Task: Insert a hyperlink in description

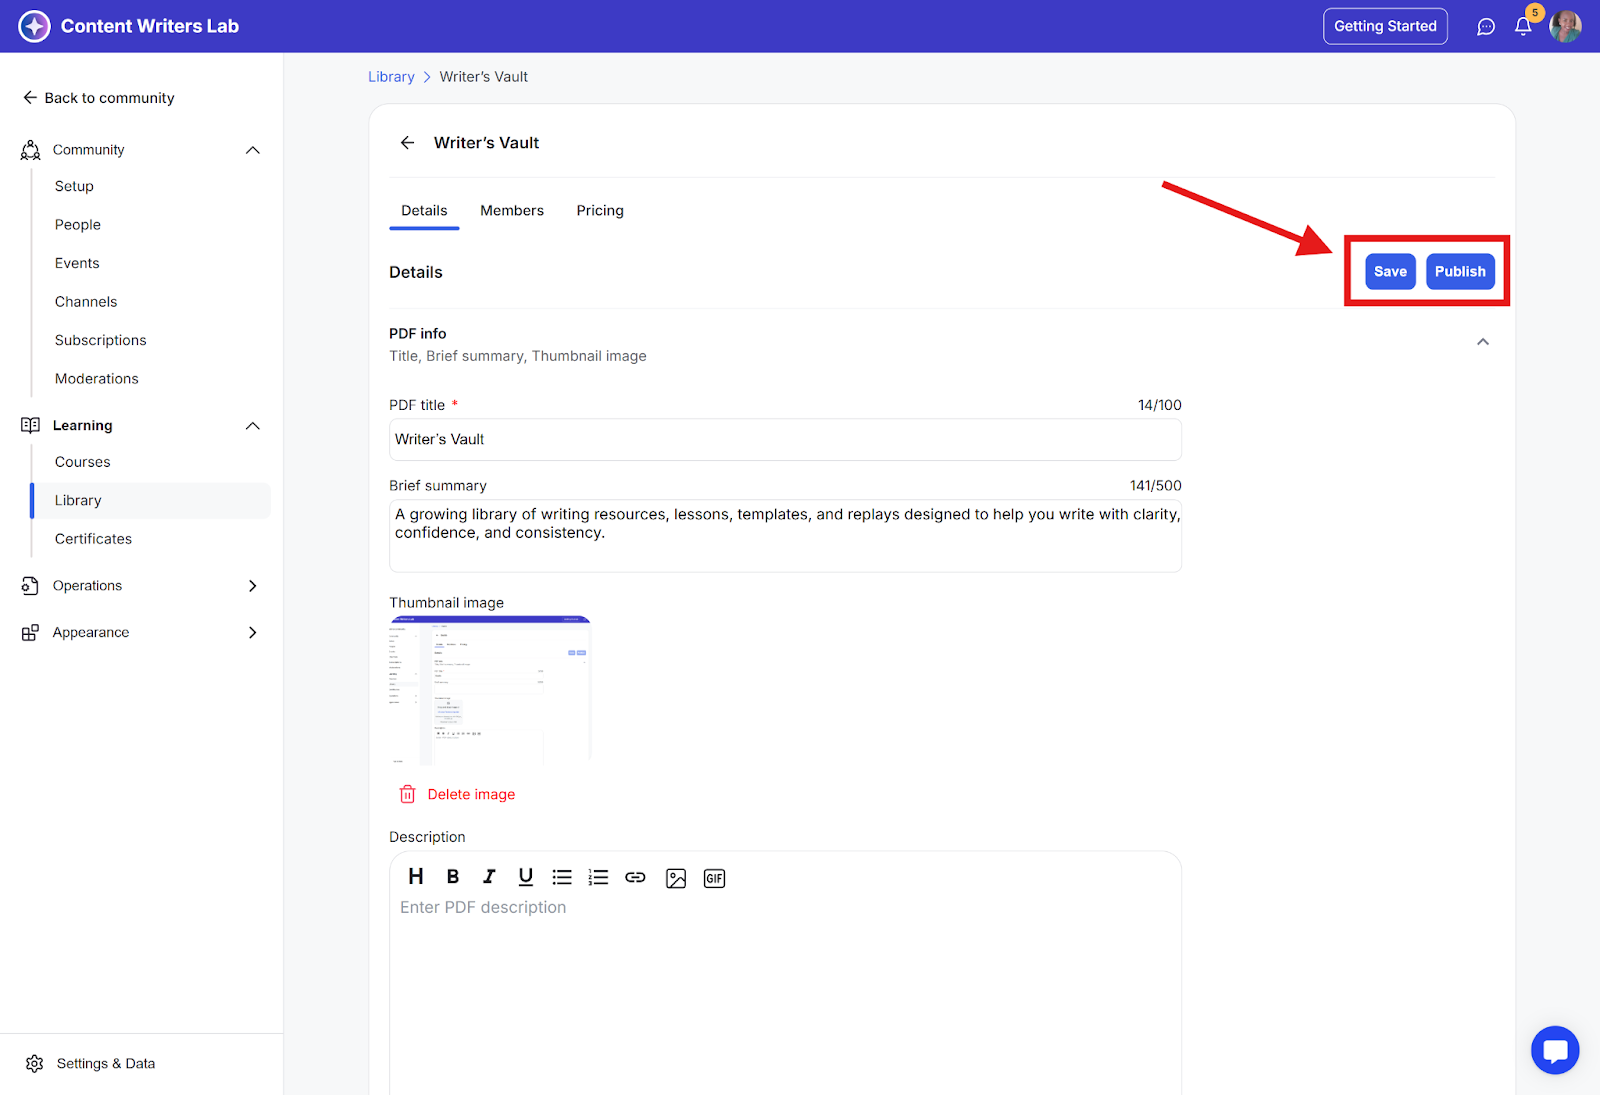Action: tap(635, 877)
